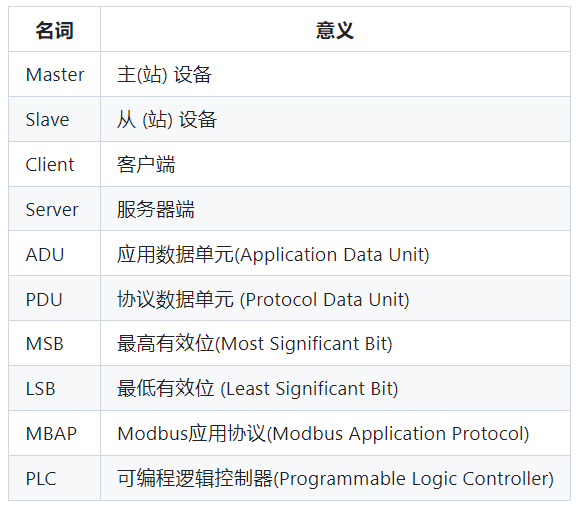Click the 意义 column header

tap(335, 30)
